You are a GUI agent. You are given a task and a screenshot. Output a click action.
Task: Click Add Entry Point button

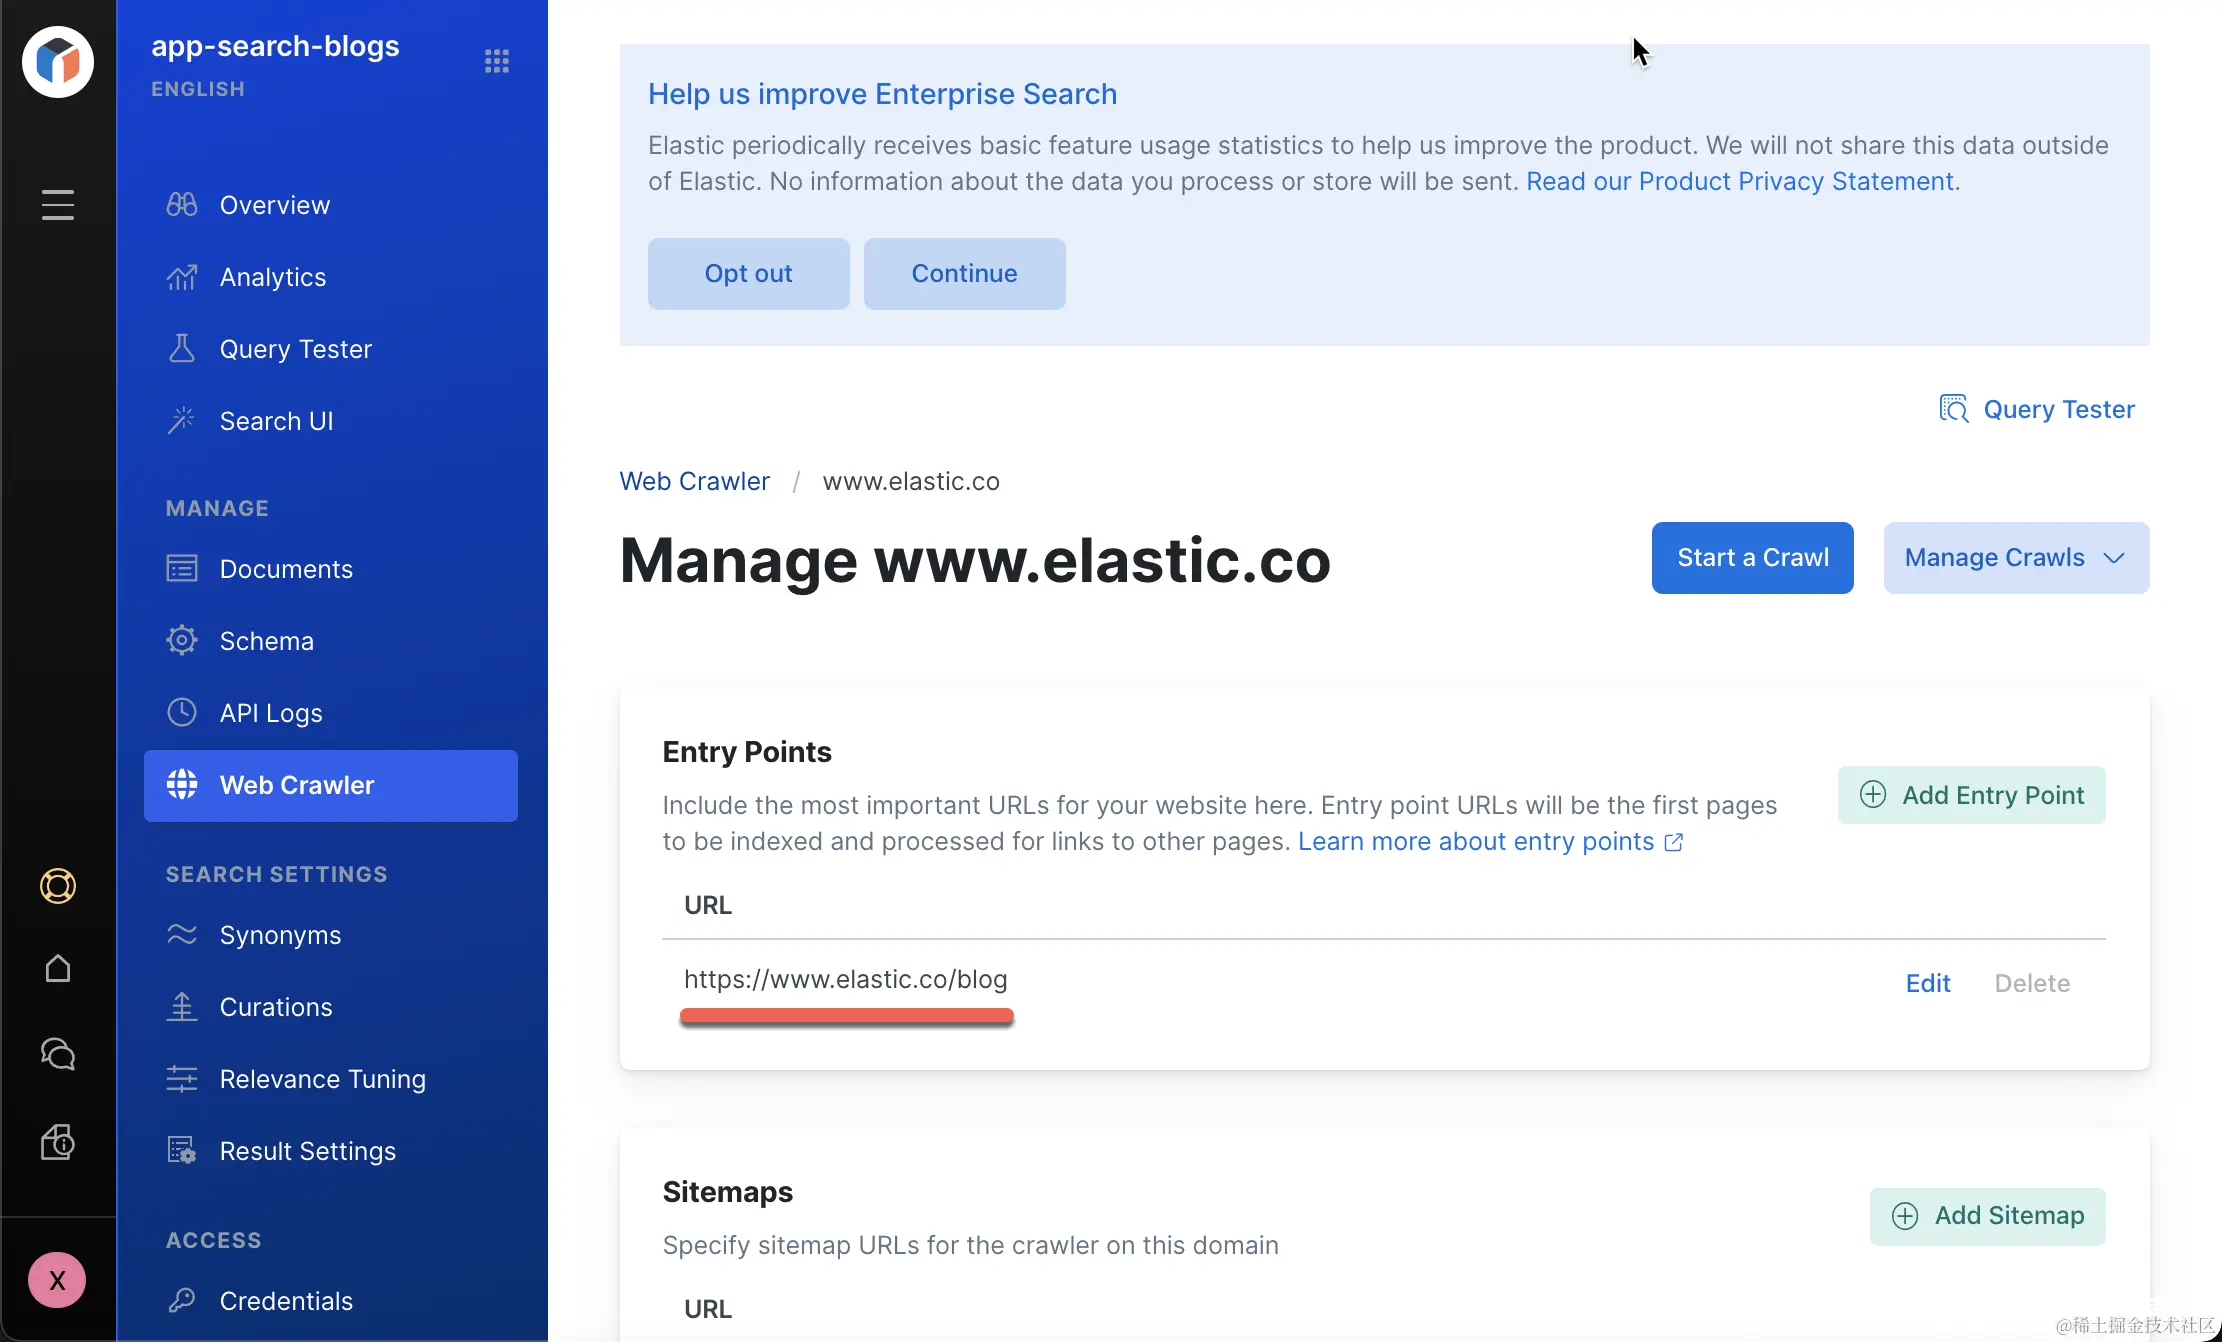(1972, 795)
